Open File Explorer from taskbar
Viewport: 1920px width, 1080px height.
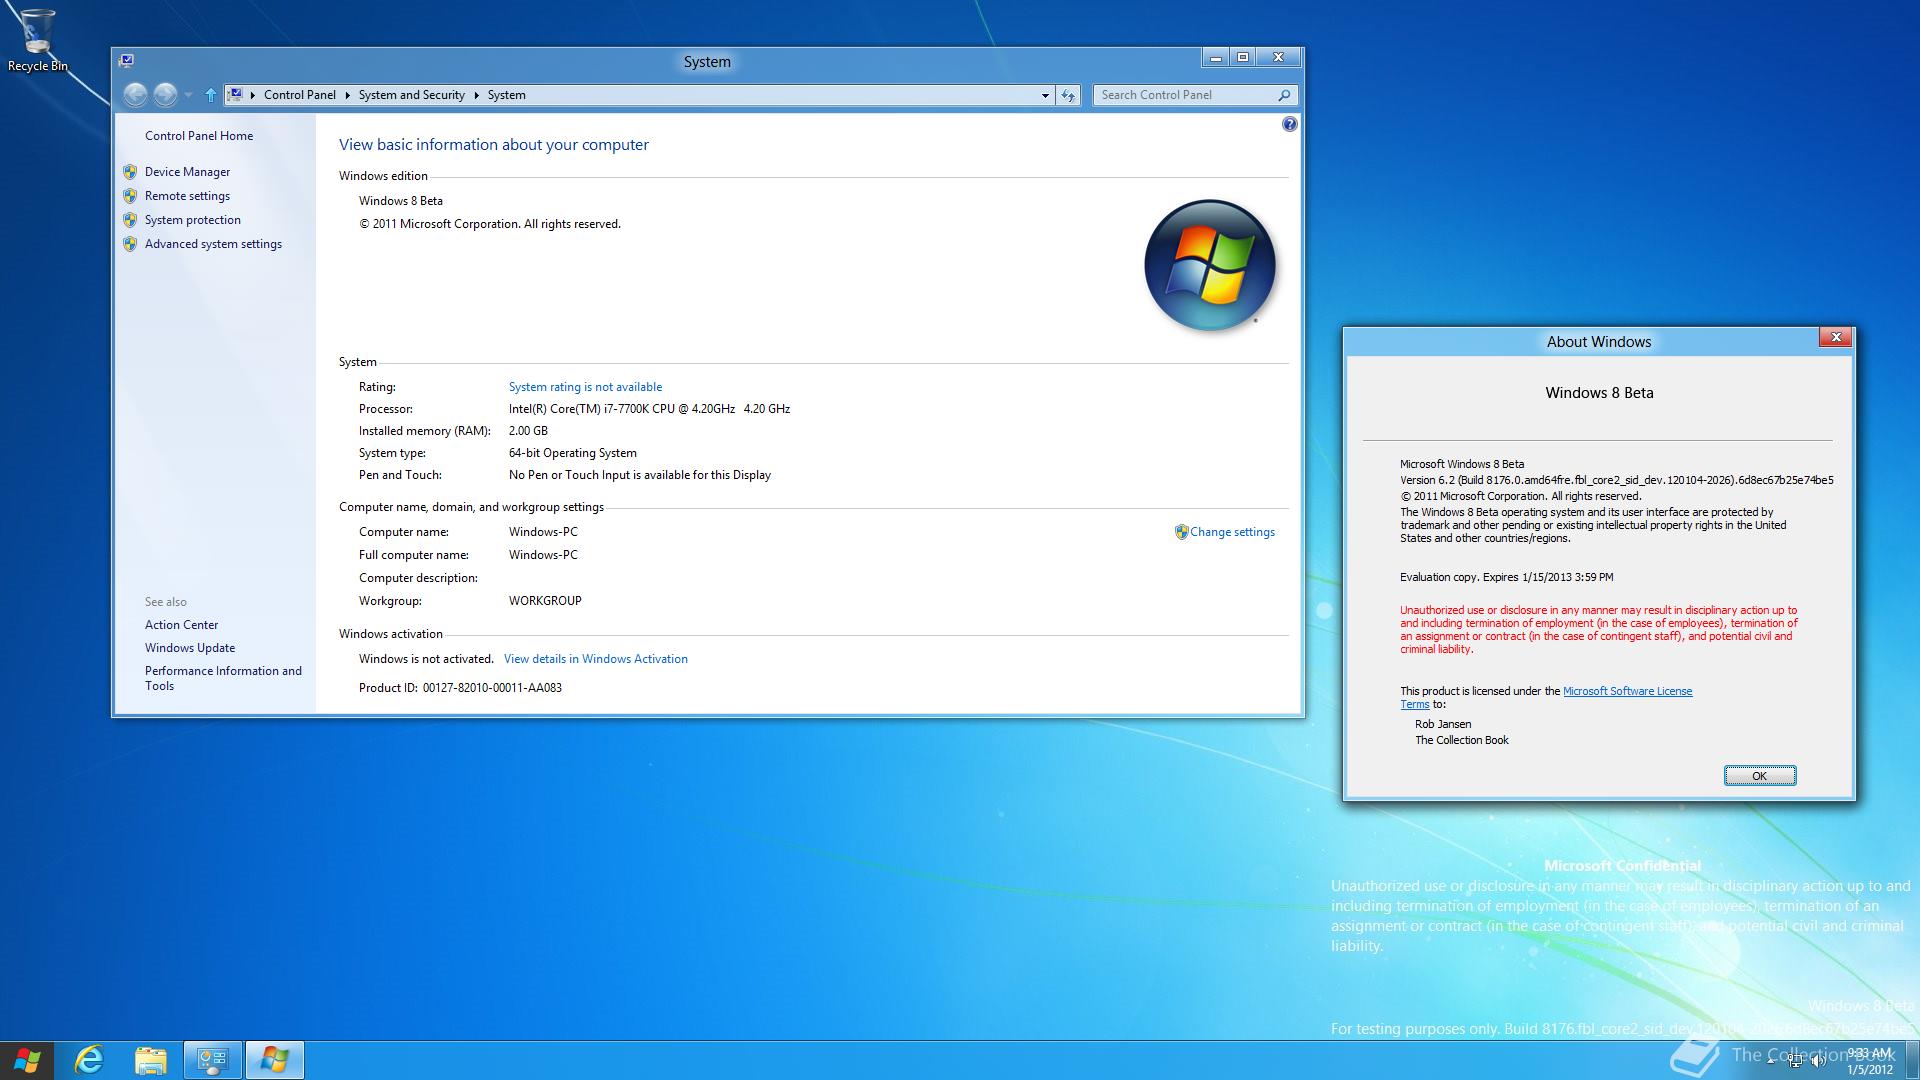tap(151, 1060)
